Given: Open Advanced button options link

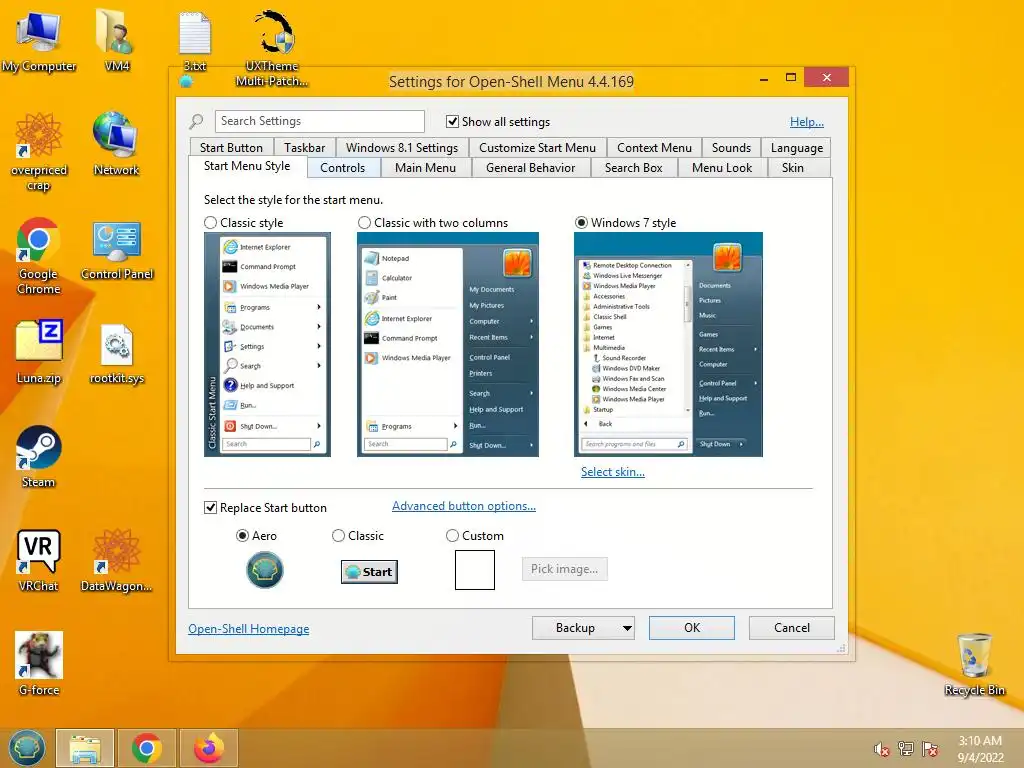Looking at the screenshot, I should pos(464,506).
